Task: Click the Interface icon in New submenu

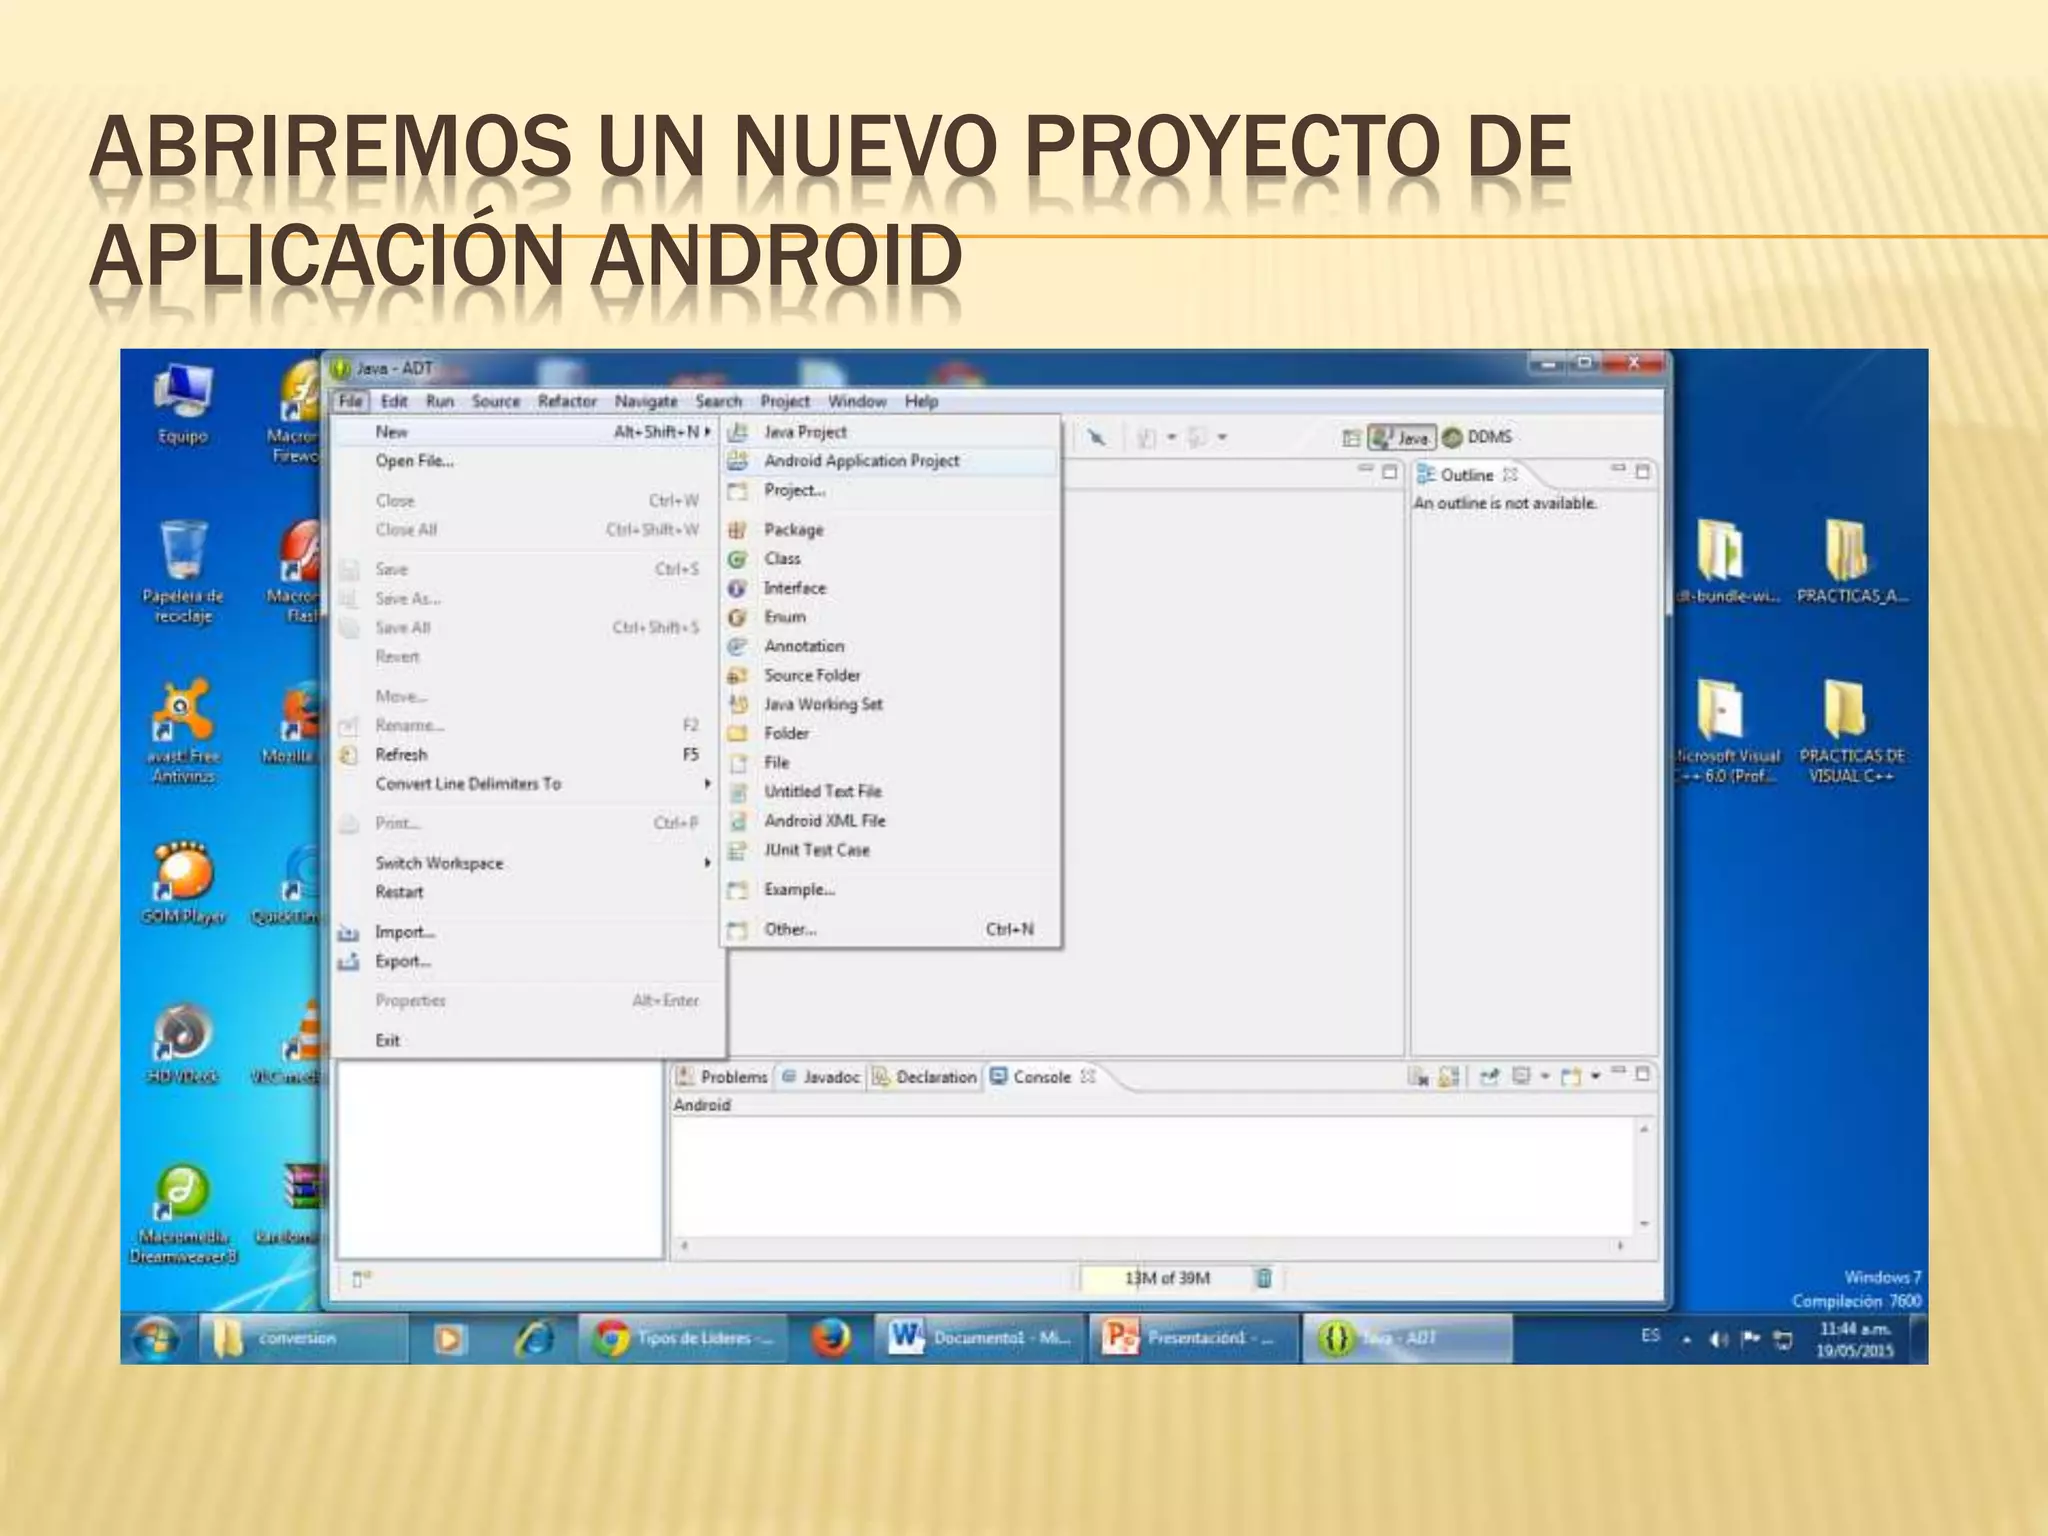Action: point(738,589)
